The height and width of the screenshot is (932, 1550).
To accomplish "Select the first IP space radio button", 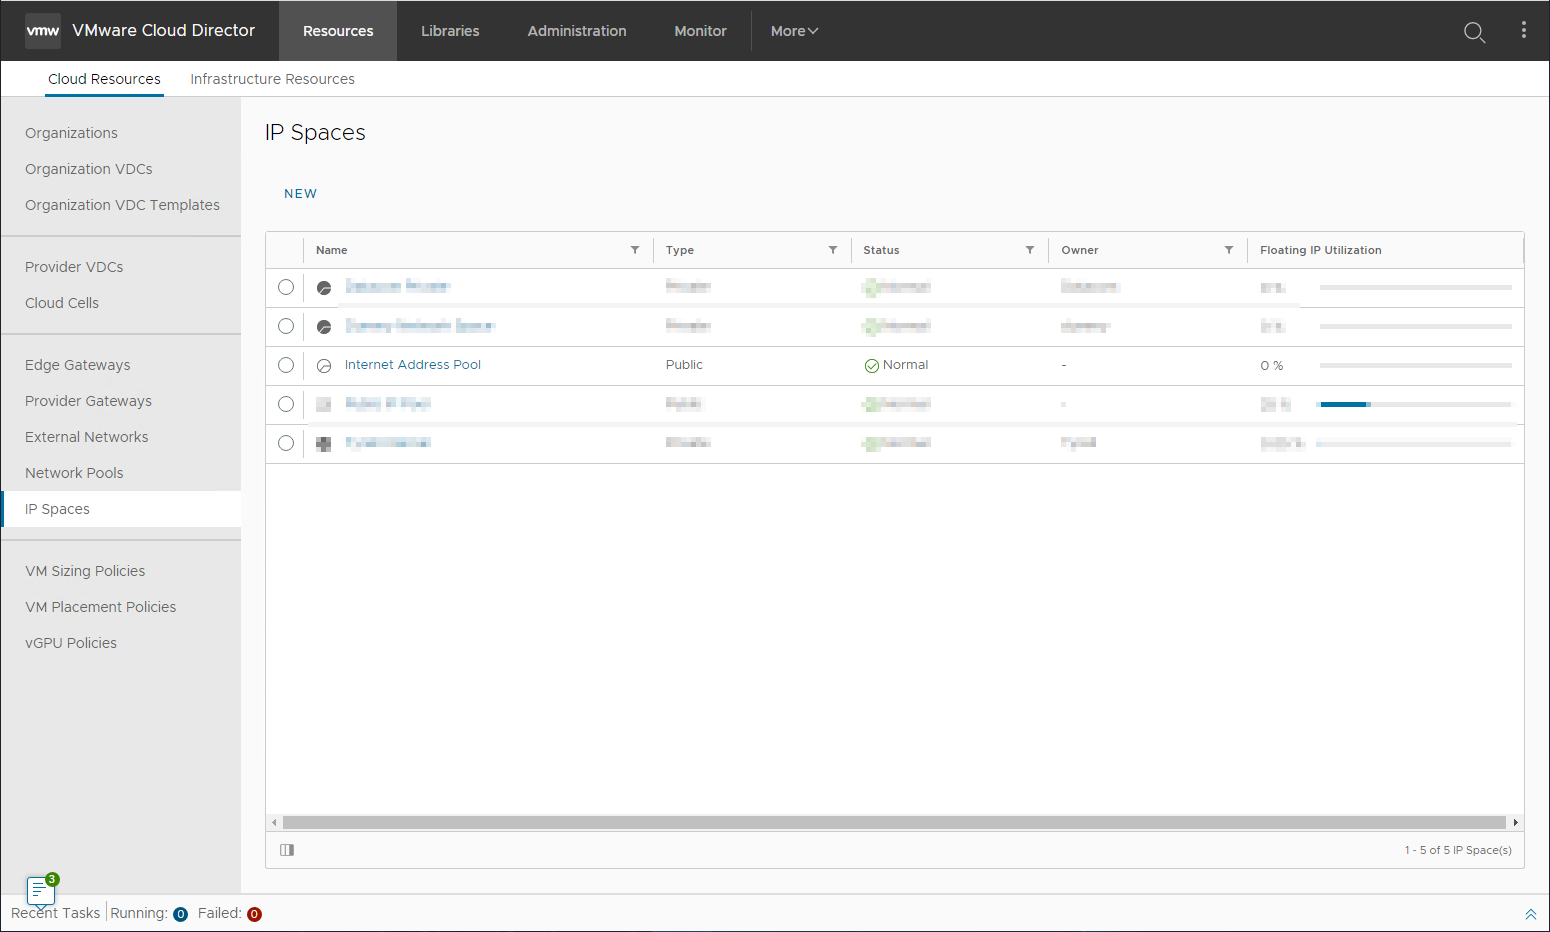I will click(x=286, y=287).
